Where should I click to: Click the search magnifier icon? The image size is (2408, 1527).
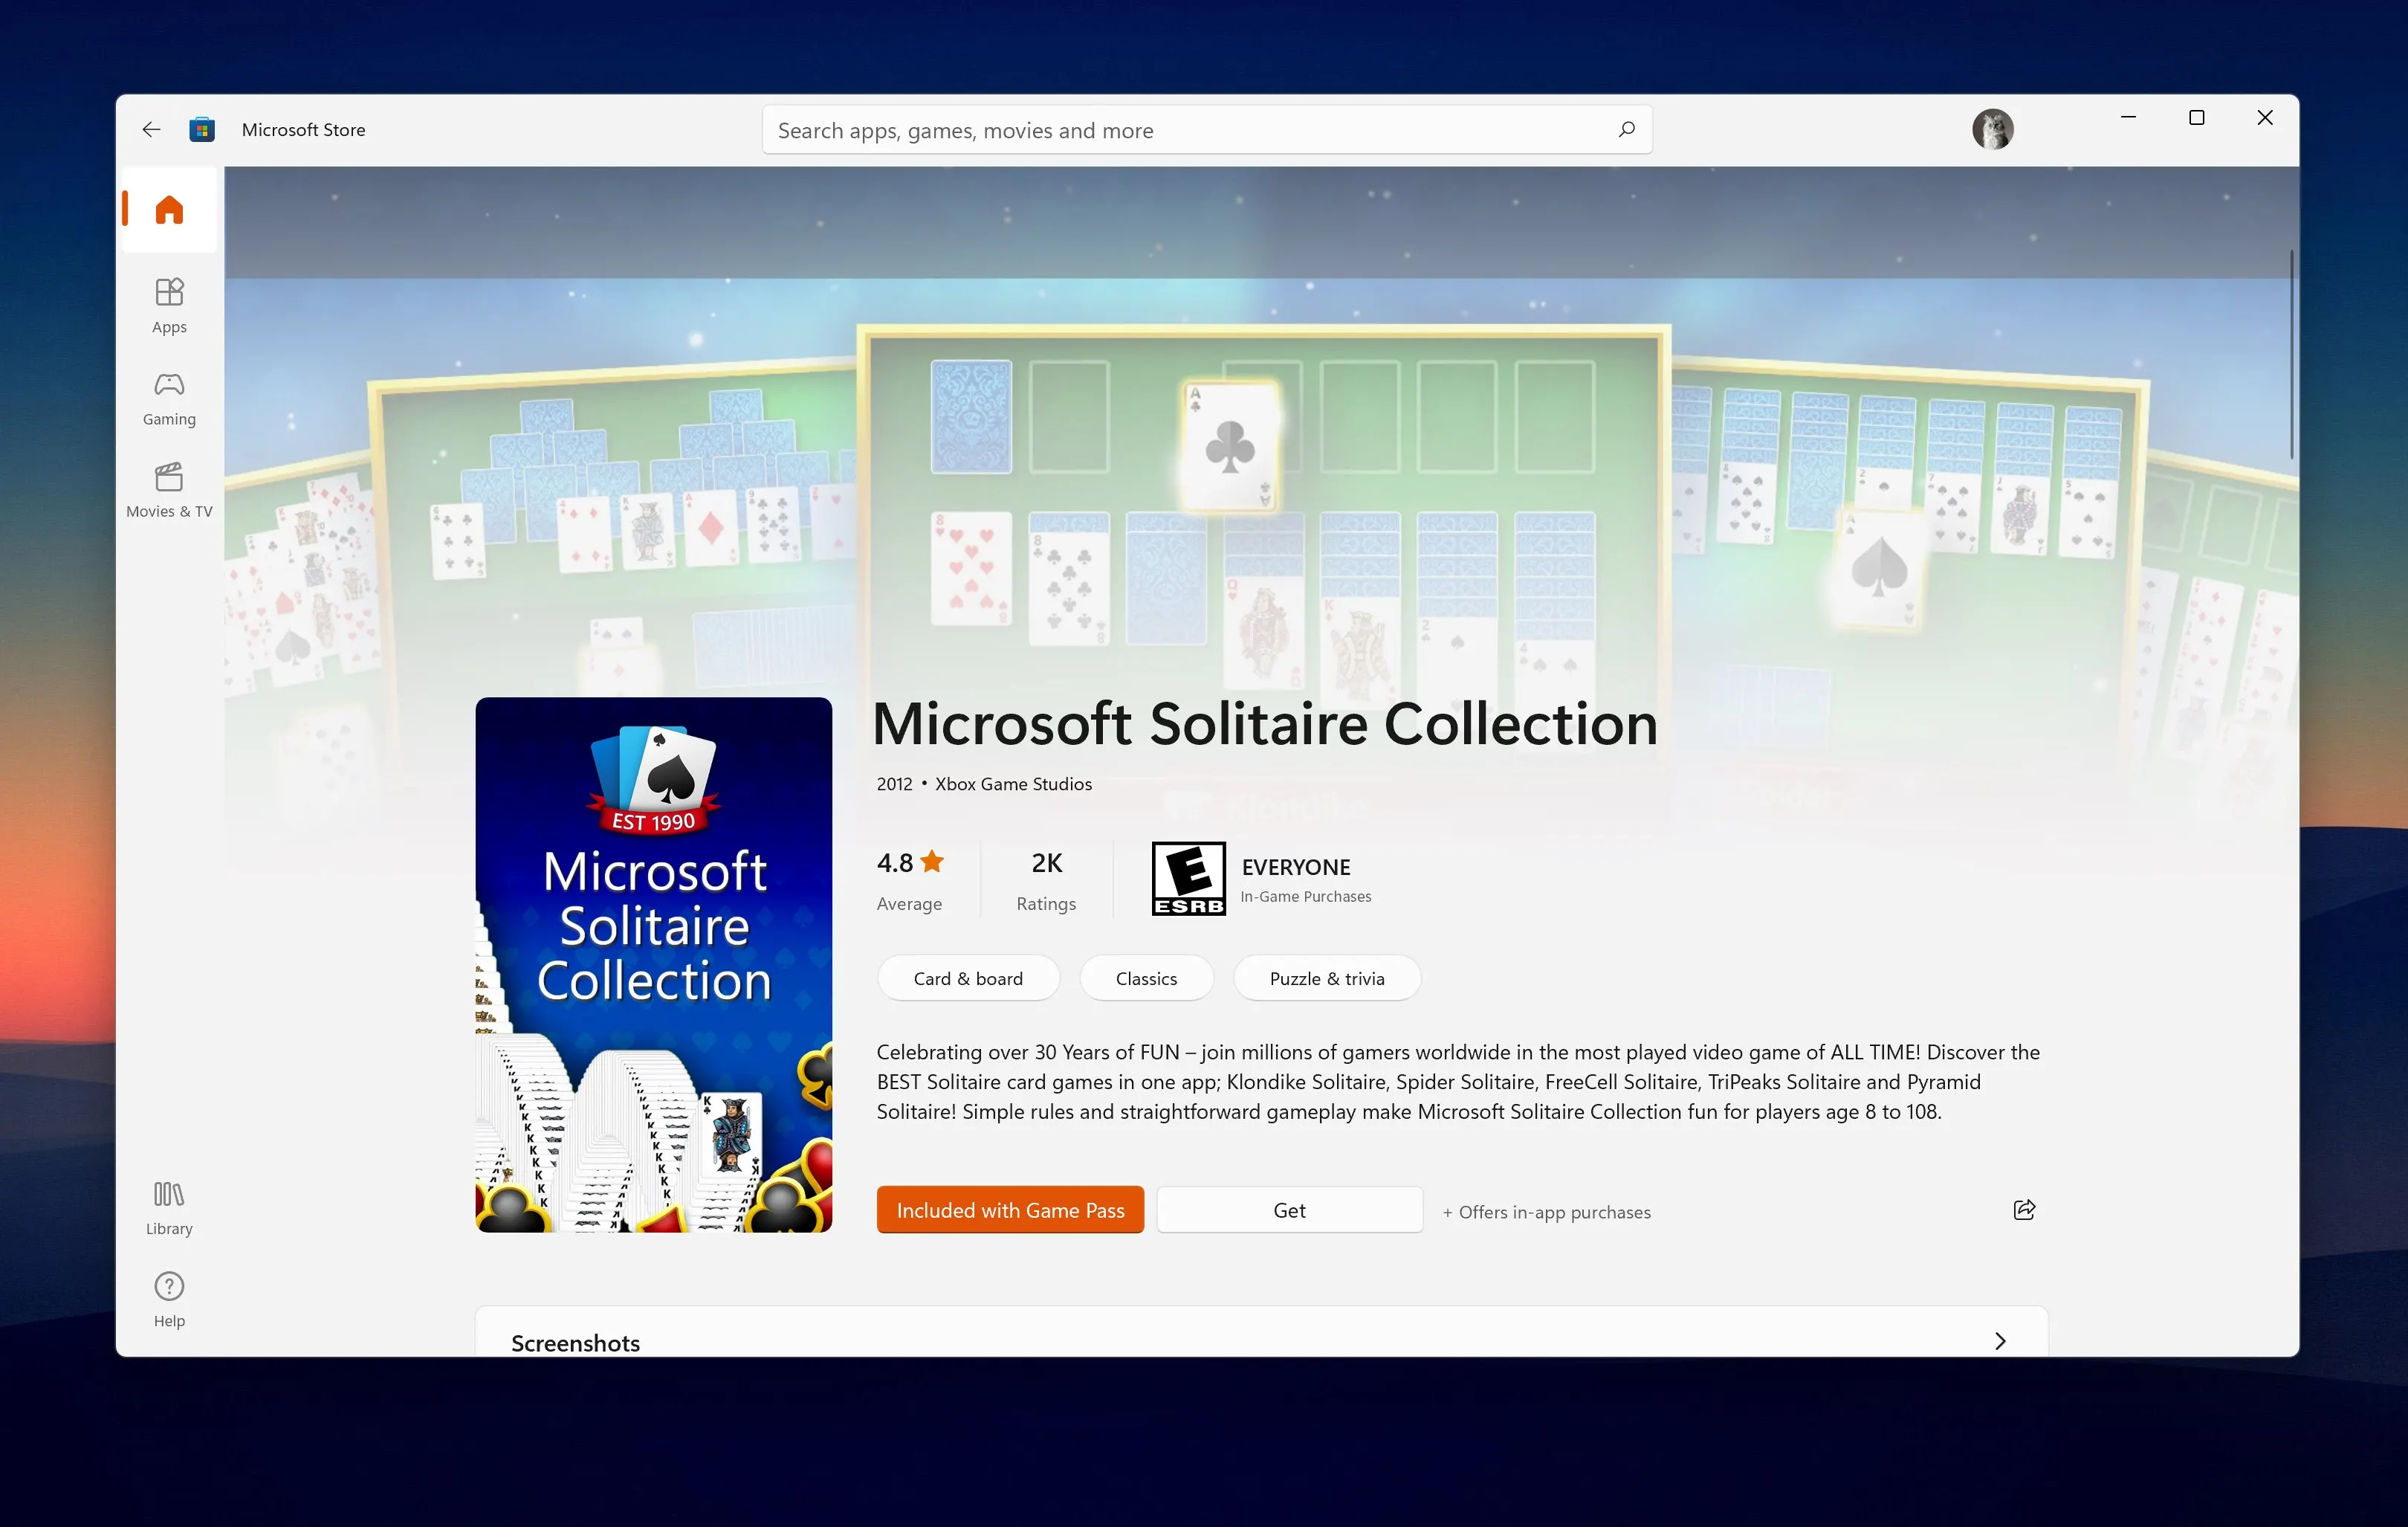[1626, 129]
